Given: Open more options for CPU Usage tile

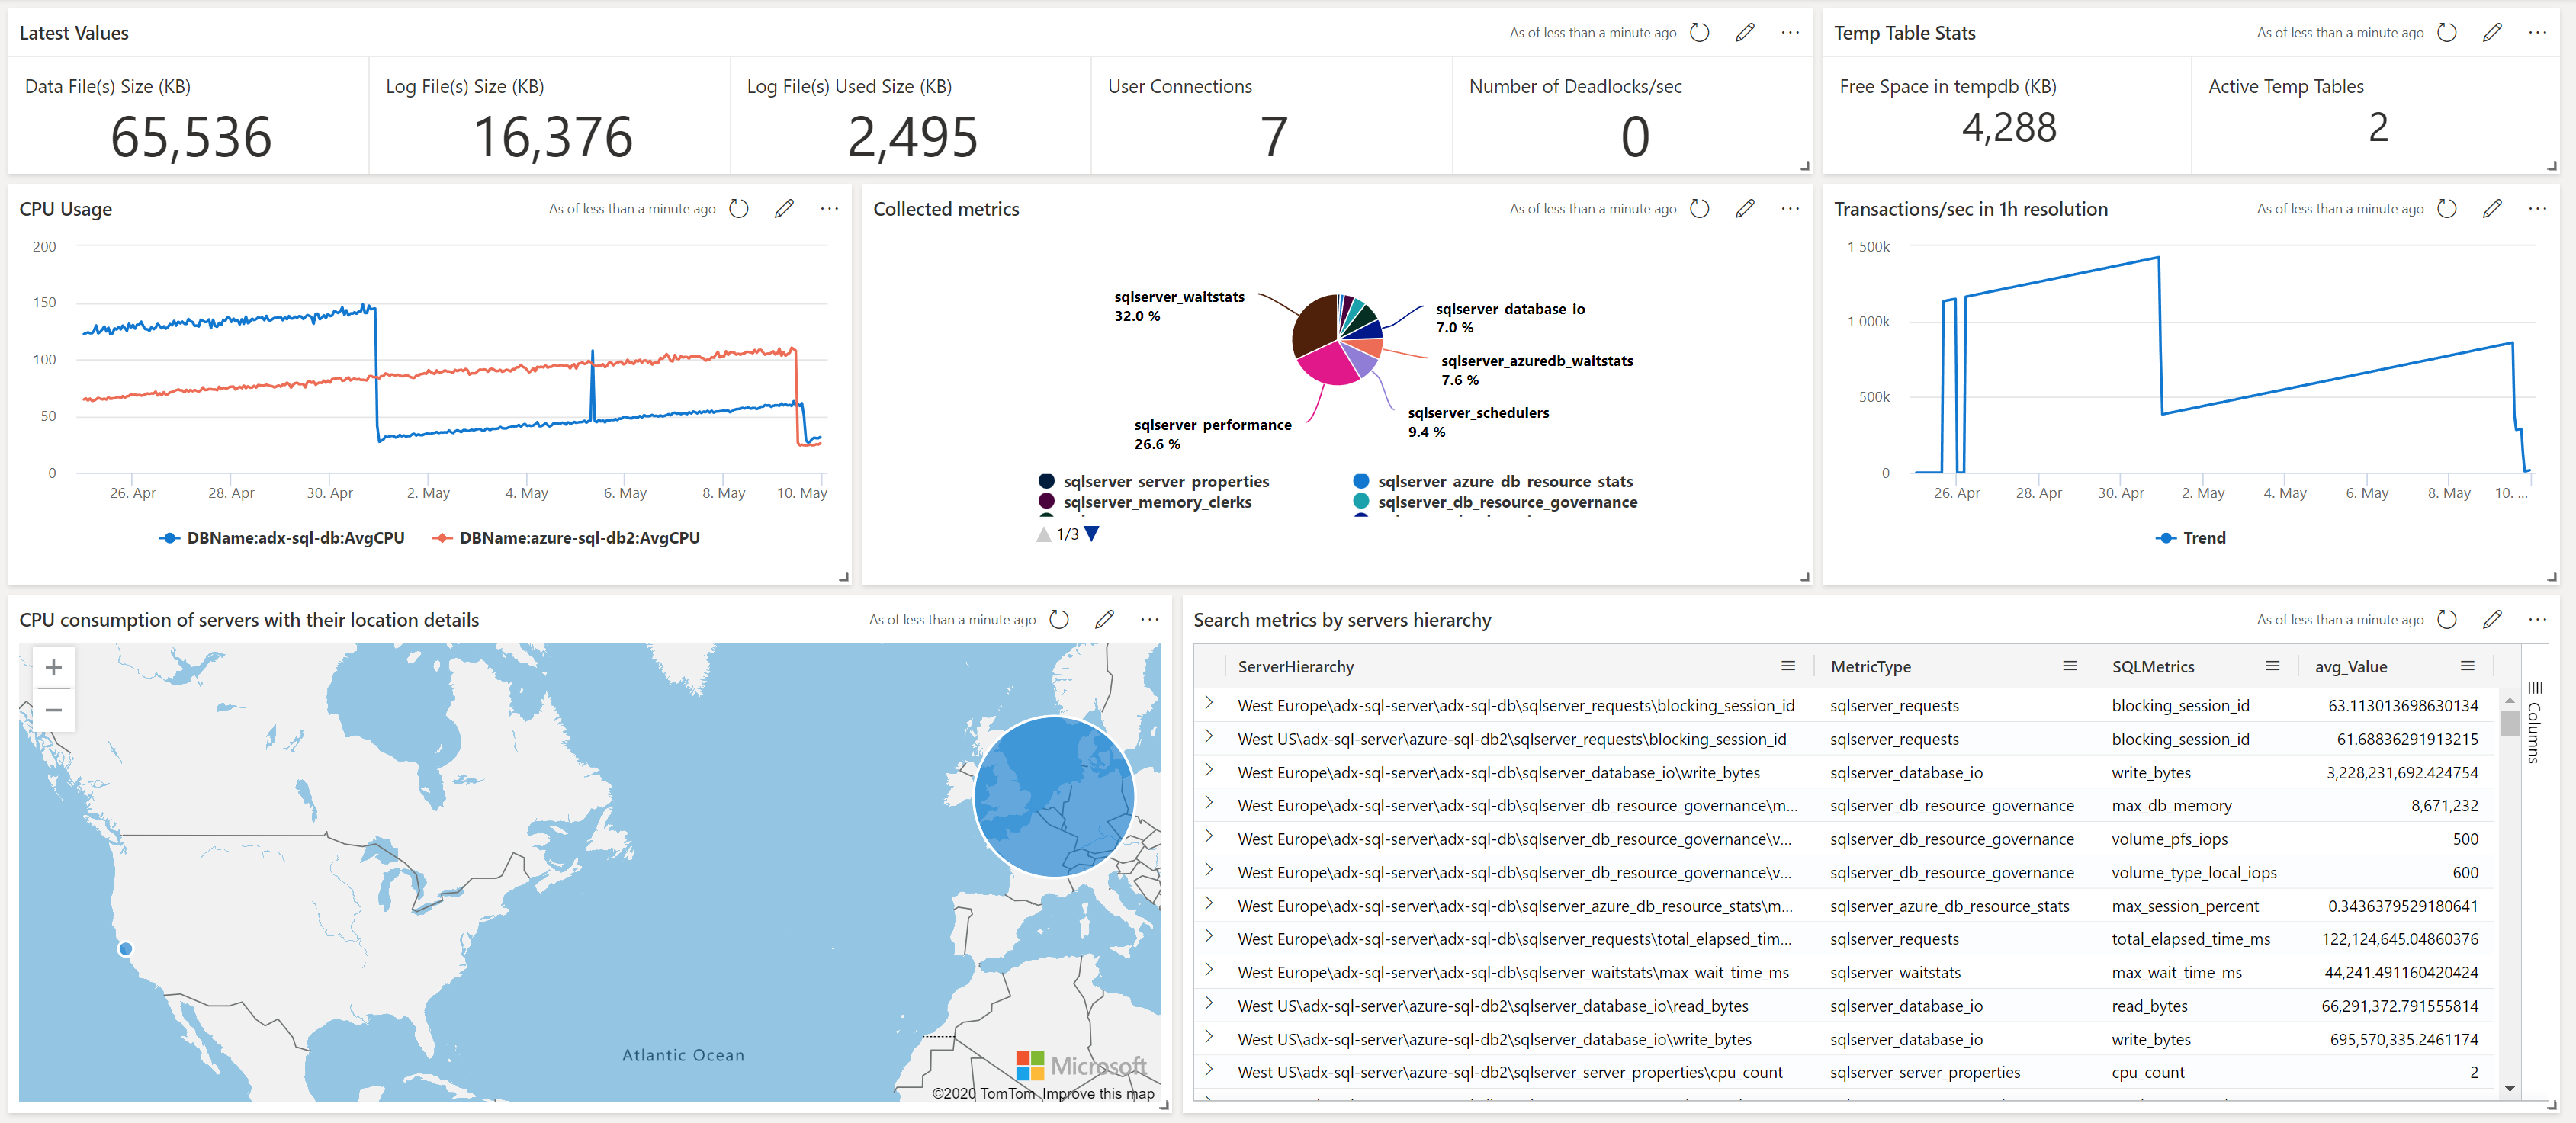Looking at the screenshot, I should click(829, 209).
